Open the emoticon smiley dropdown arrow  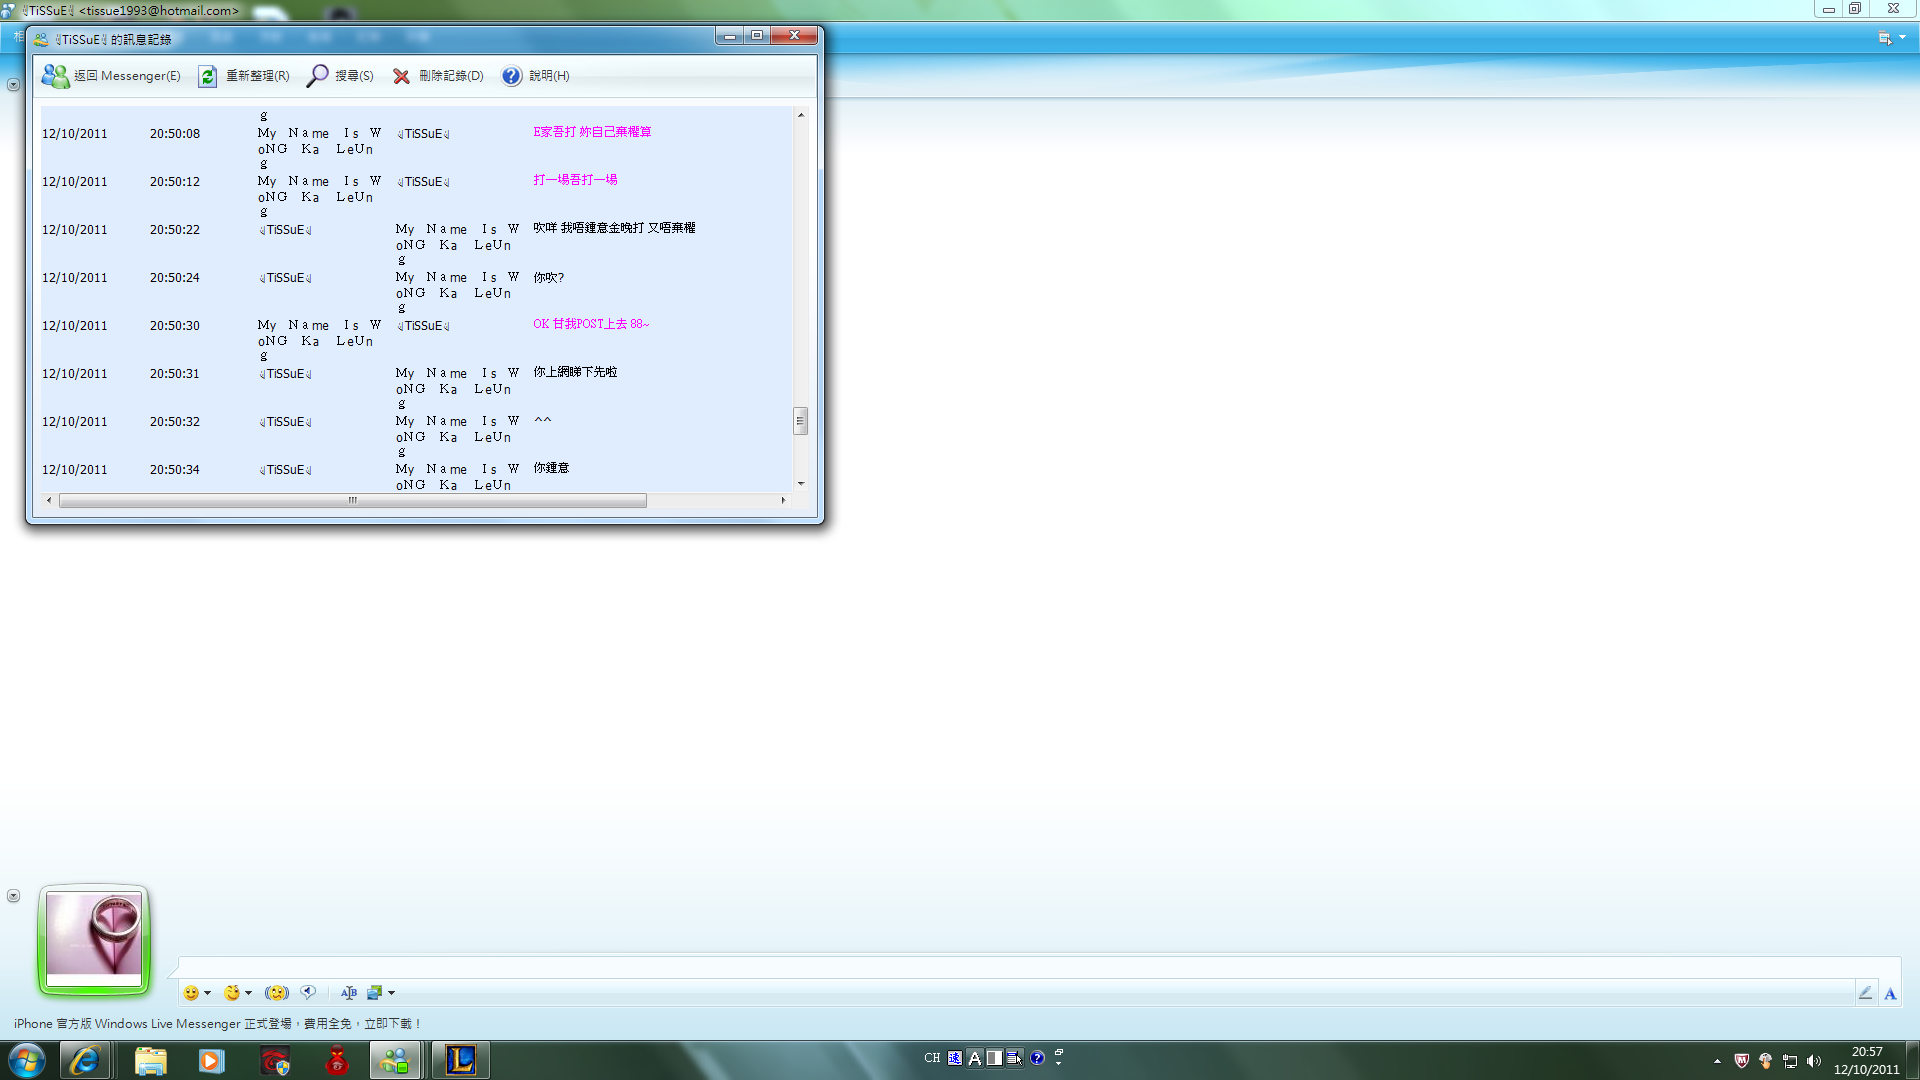(x=207, y=993)
